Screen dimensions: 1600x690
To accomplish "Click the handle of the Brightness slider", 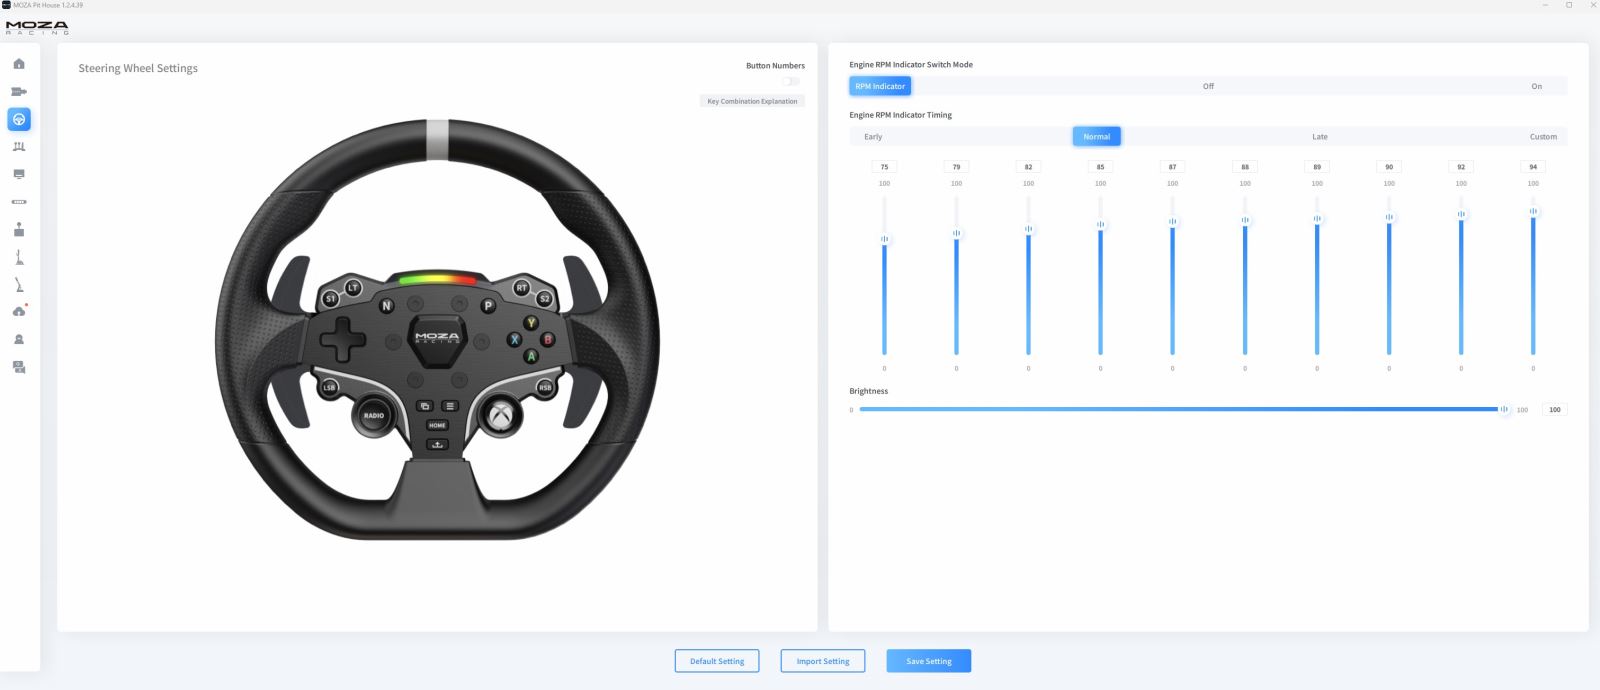I will point(1504,409).
